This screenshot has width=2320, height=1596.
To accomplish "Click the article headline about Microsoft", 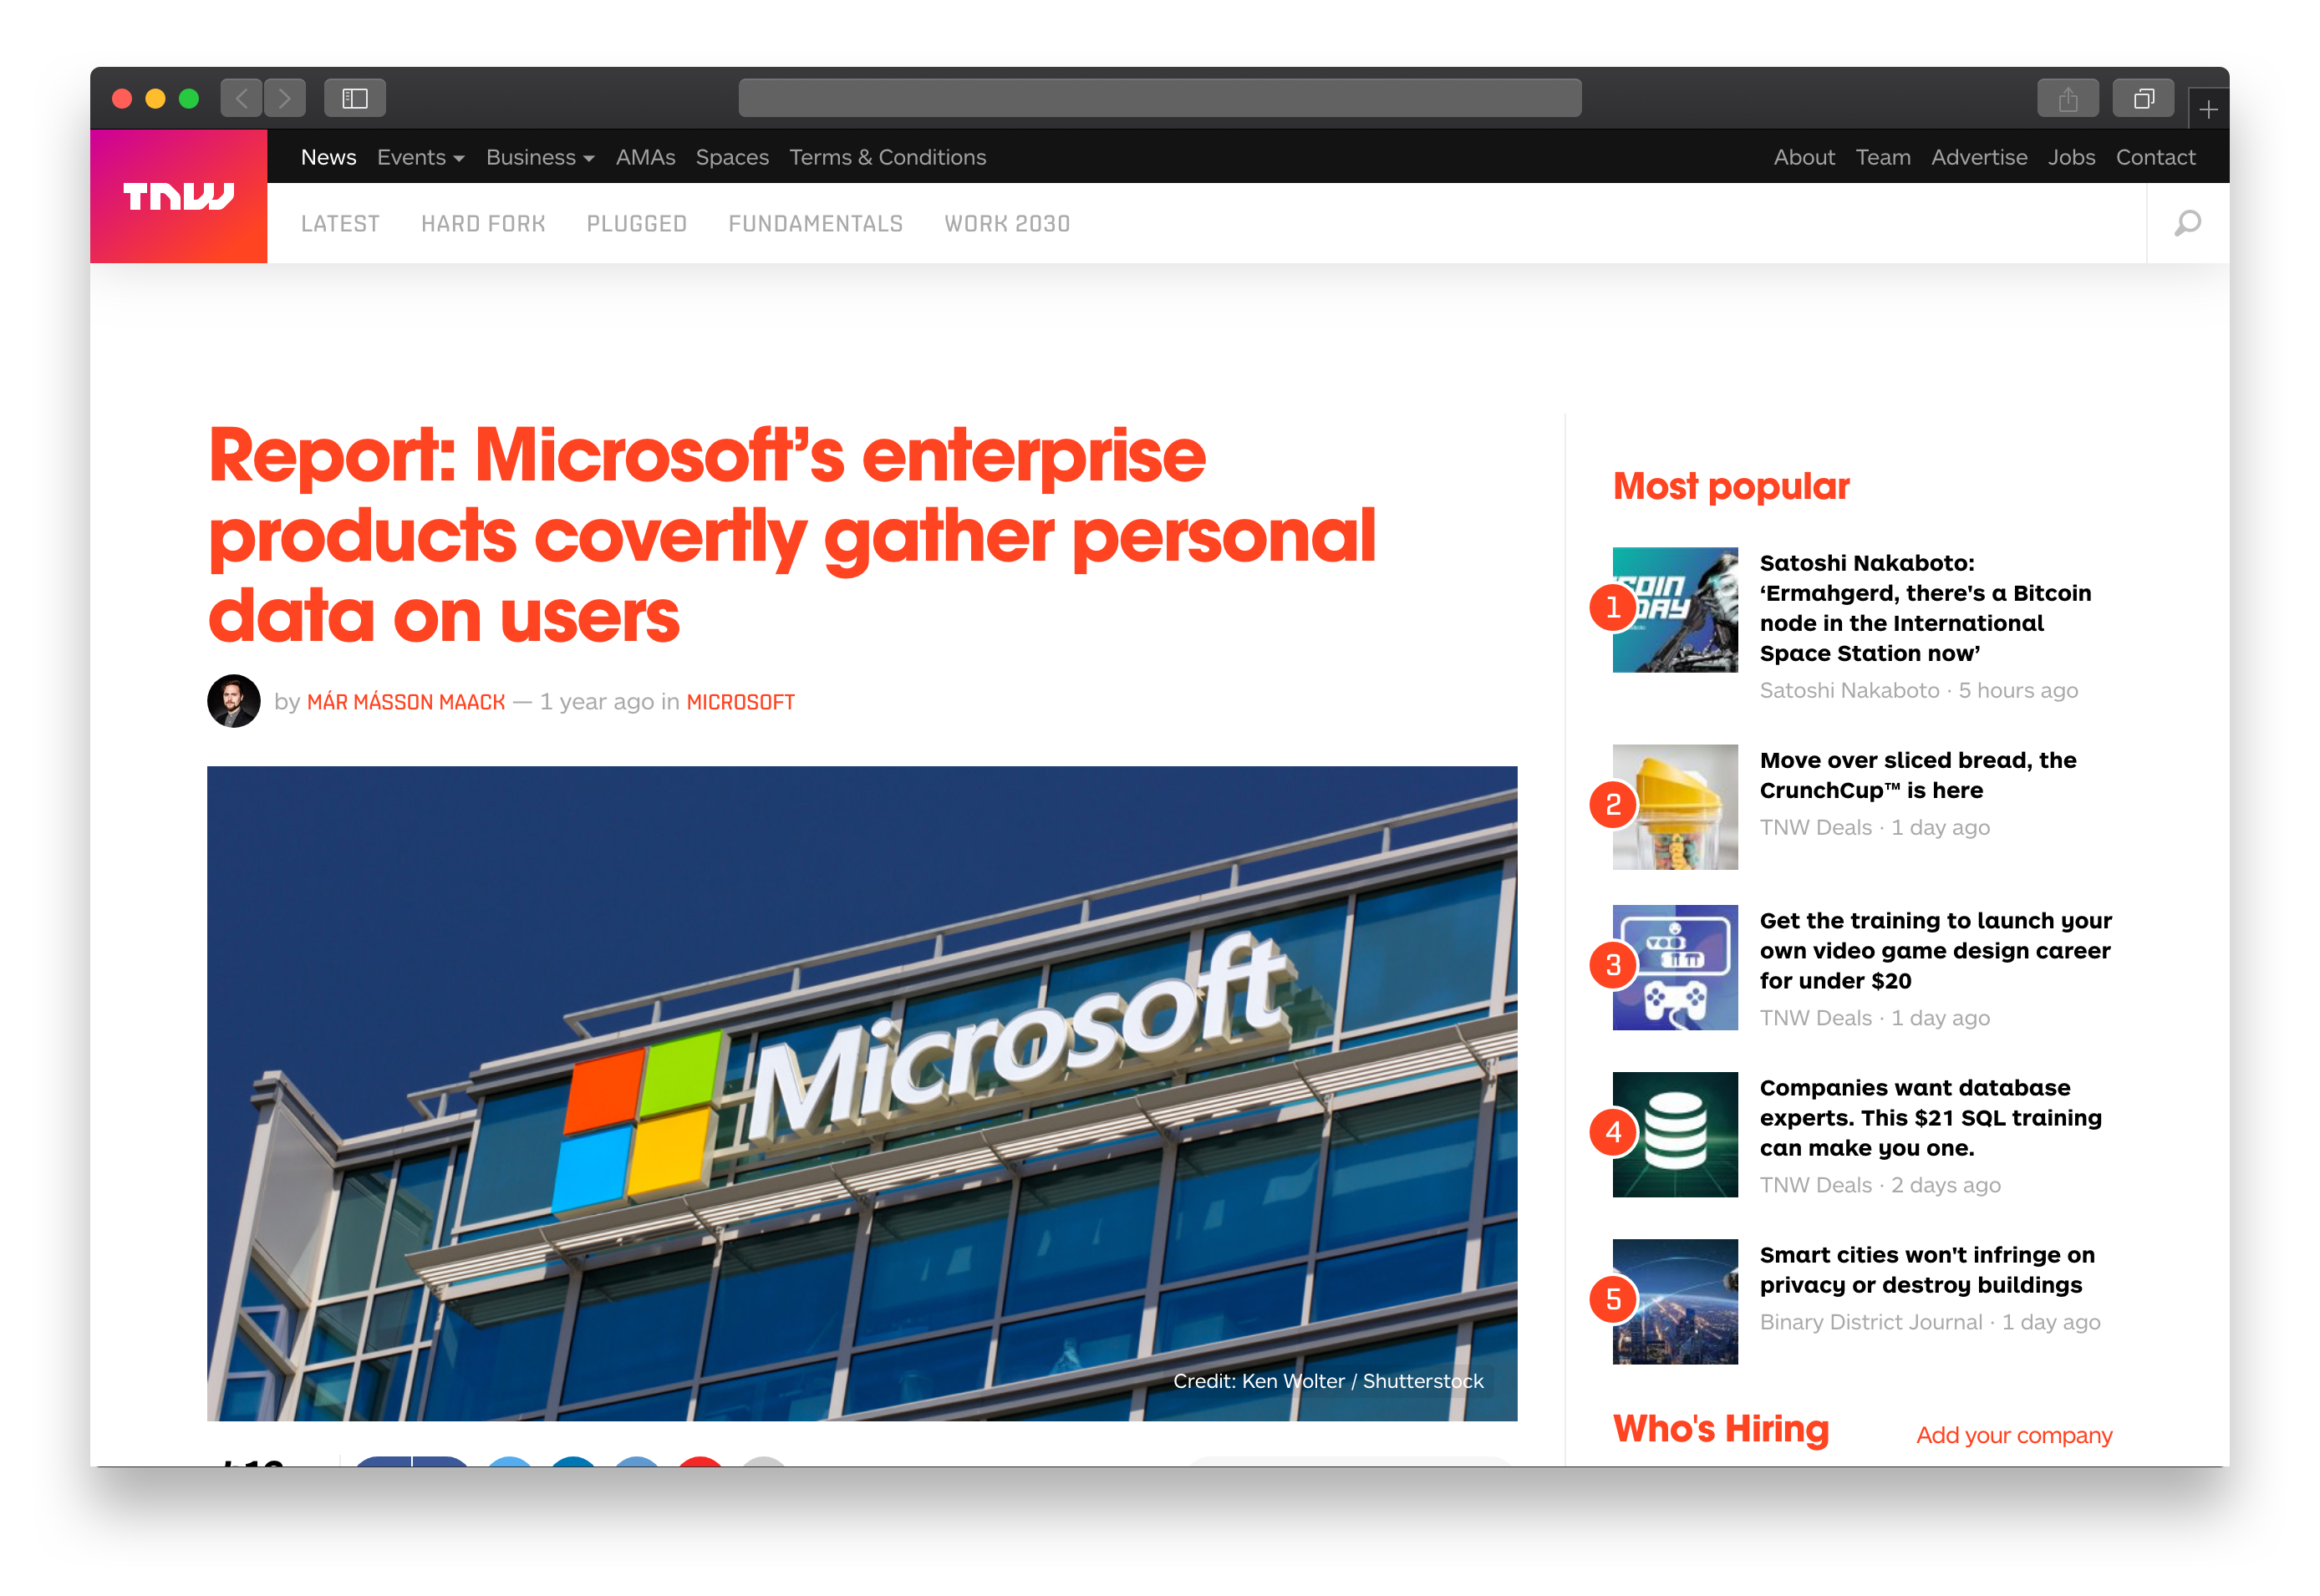I will pos(792,535).
